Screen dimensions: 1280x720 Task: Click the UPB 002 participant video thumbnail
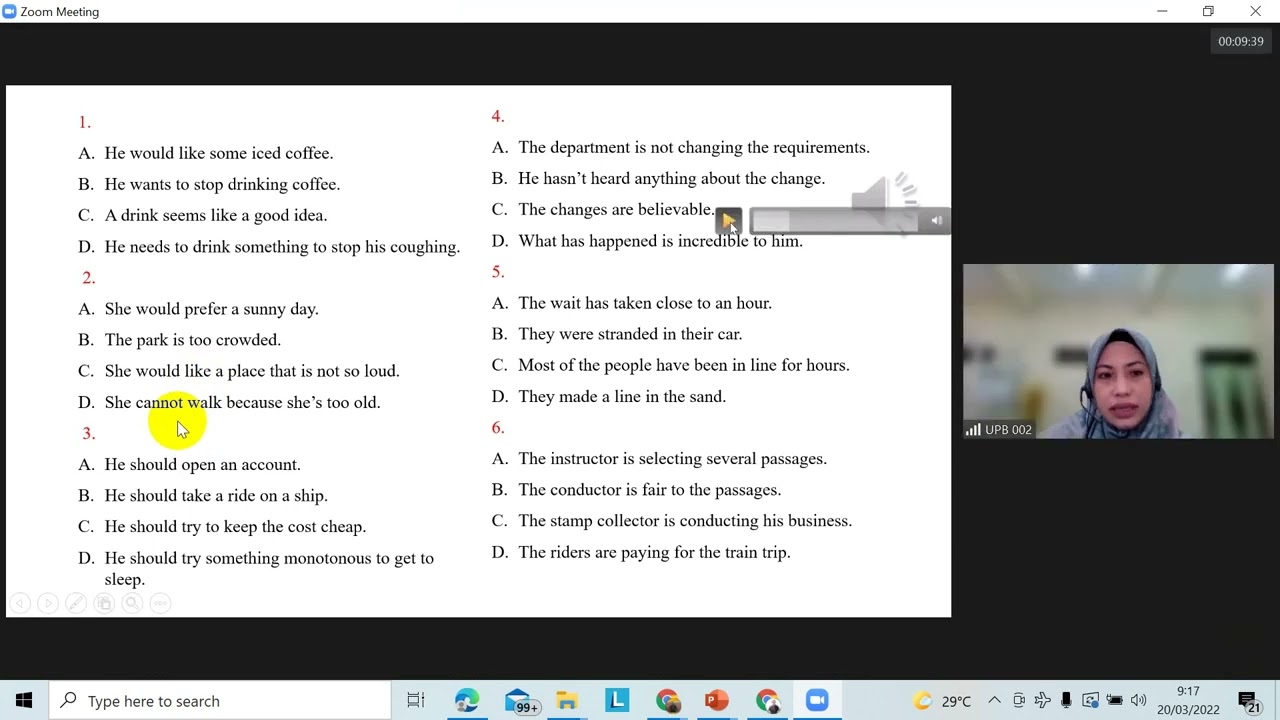click(1118, 351)
